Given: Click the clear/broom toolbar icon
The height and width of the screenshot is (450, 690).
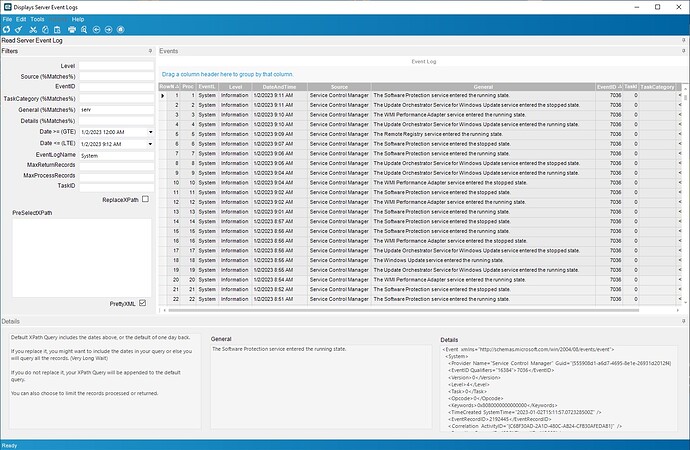Looking at the screenshot, I should 18,29.
